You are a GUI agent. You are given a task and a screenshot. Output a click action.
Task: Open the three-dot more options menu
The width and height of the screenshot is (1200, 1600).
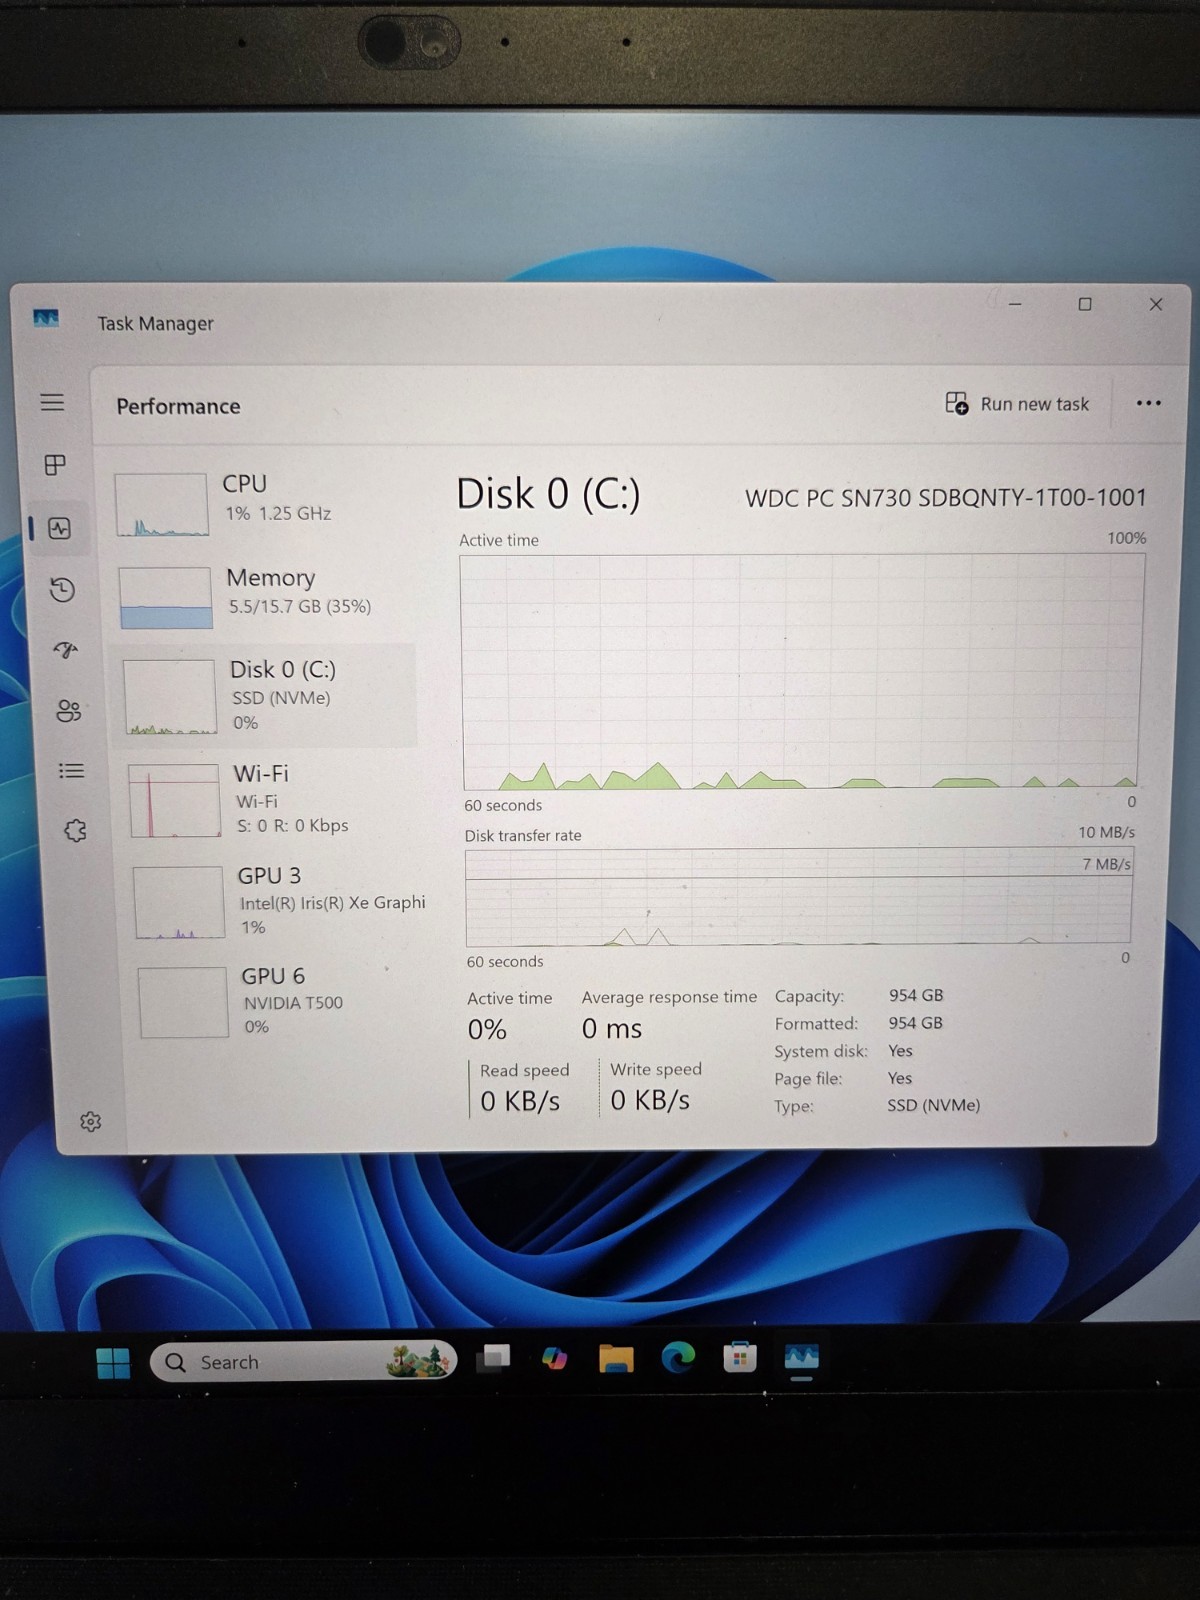tap(1149, 403)
